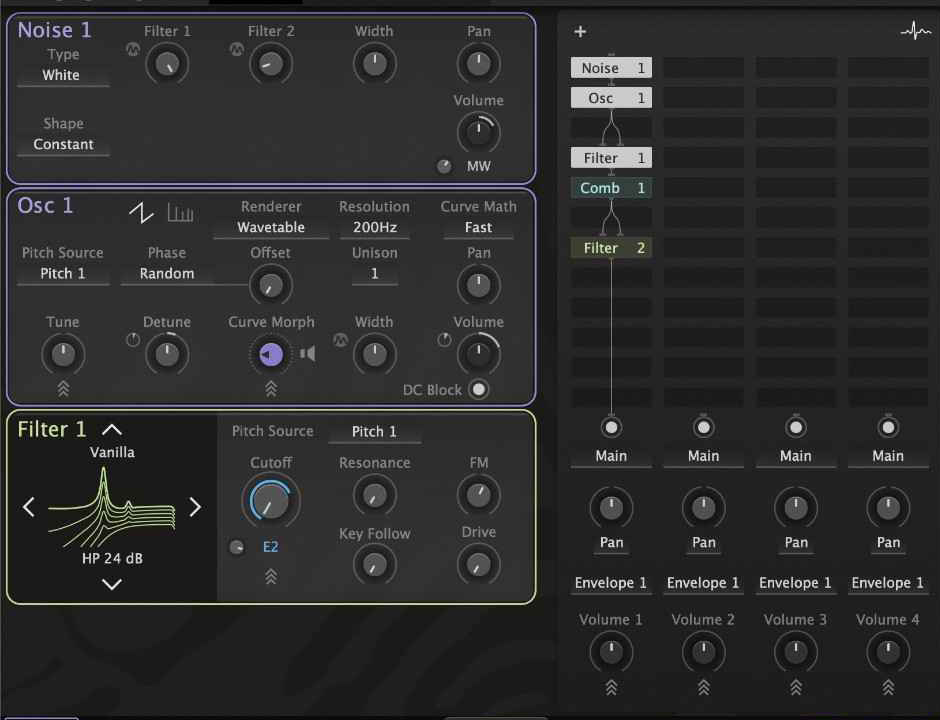Open Phase dropdown showing Random

coord(167,274)
